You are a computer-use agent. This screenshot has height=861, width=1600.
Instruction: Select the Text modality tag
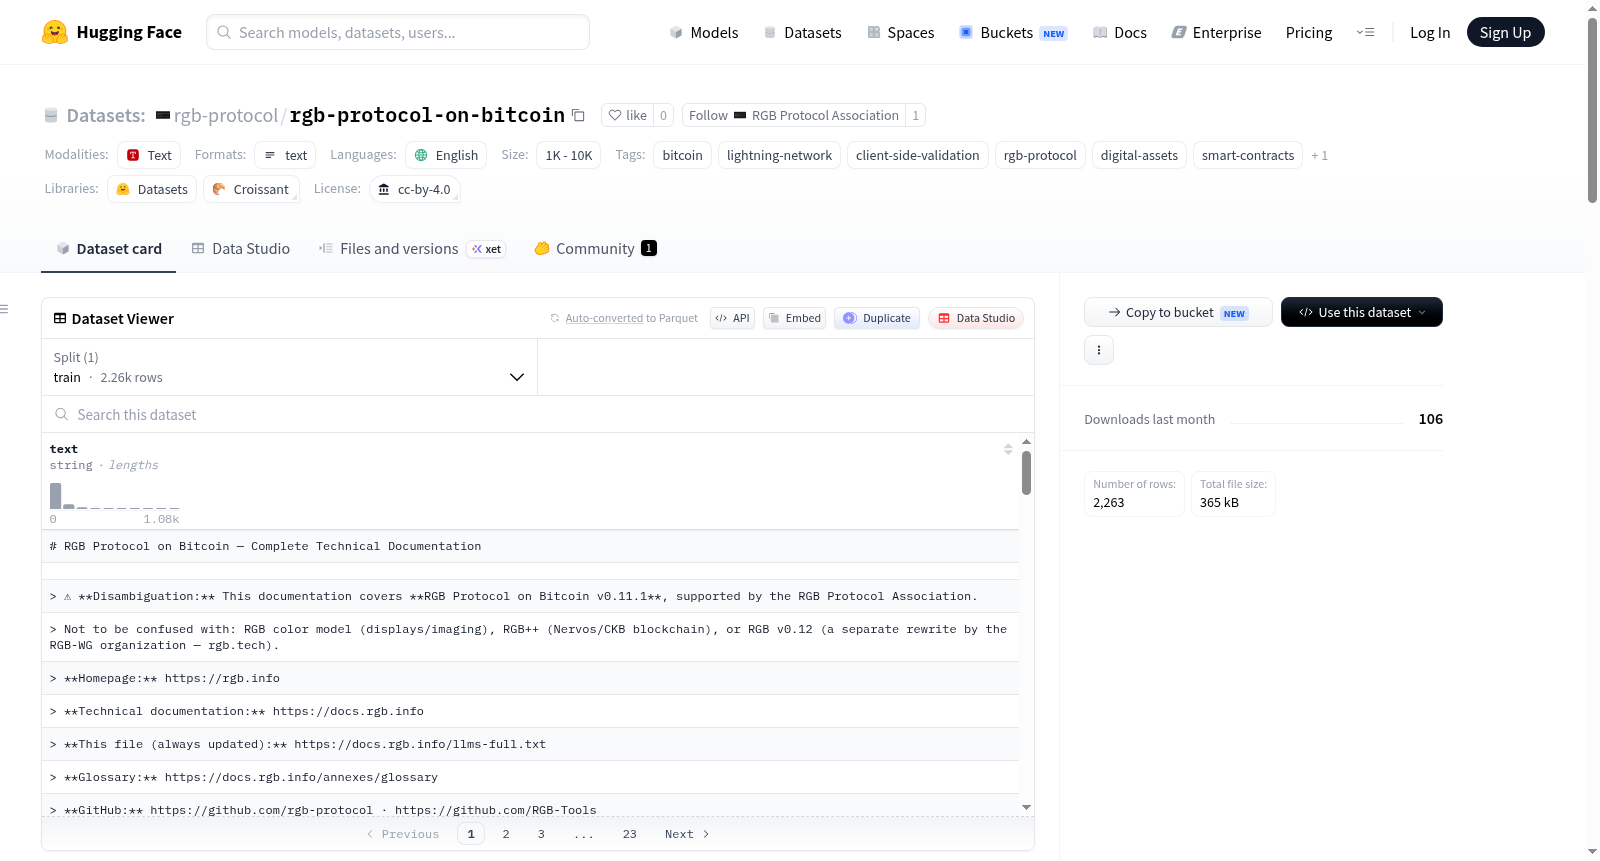coord(149,155)
